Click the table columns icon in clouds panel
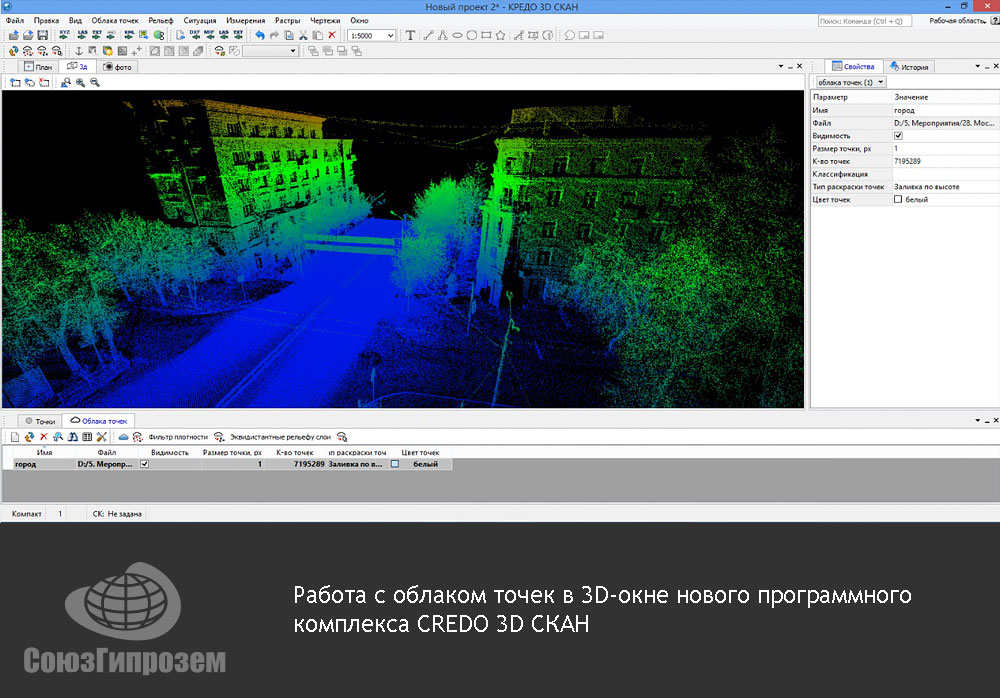Screen dimensions: 1000x698 coord(87,437)
